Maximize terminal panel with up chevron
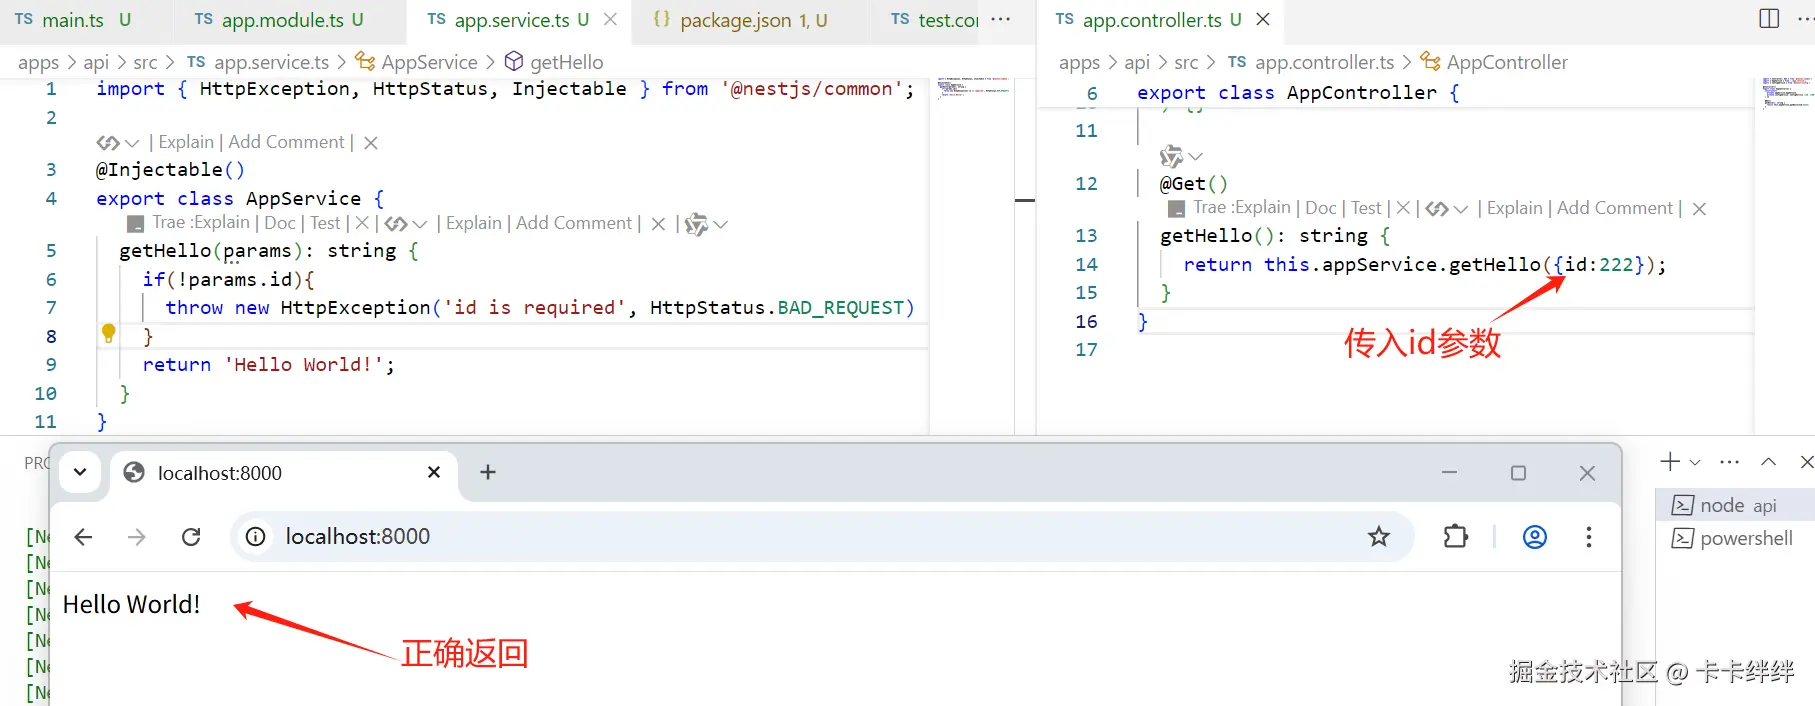 pos(1769,461)
